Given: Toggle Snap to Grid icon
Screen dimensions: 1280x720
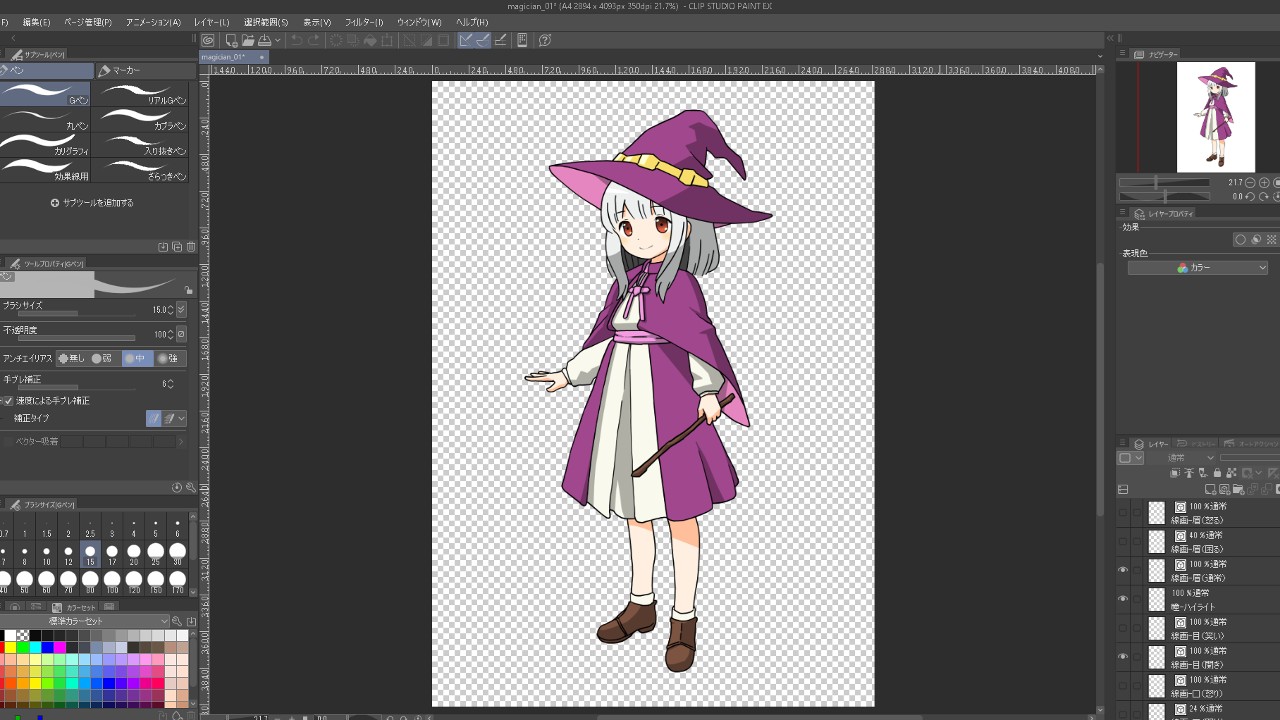Looking at the screenshot, I should pos(501,41).
